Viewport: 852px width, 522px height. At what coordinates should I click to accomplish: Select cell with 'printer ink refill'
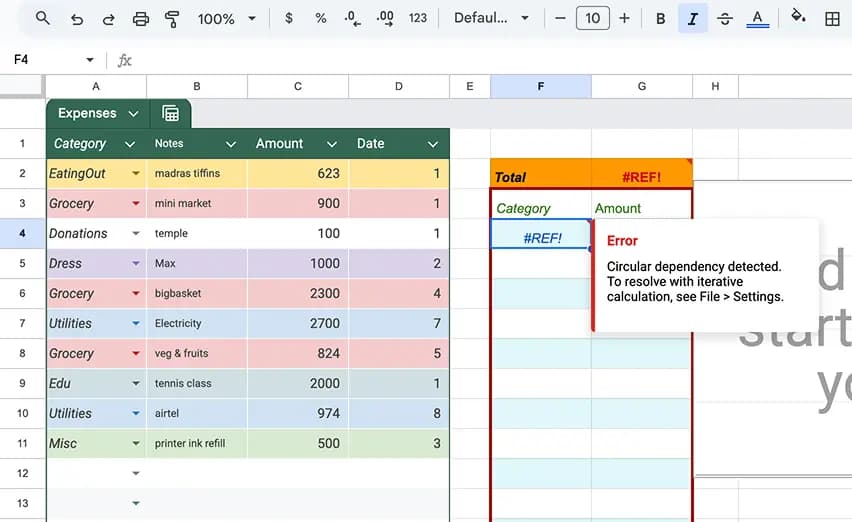point(197,443)
